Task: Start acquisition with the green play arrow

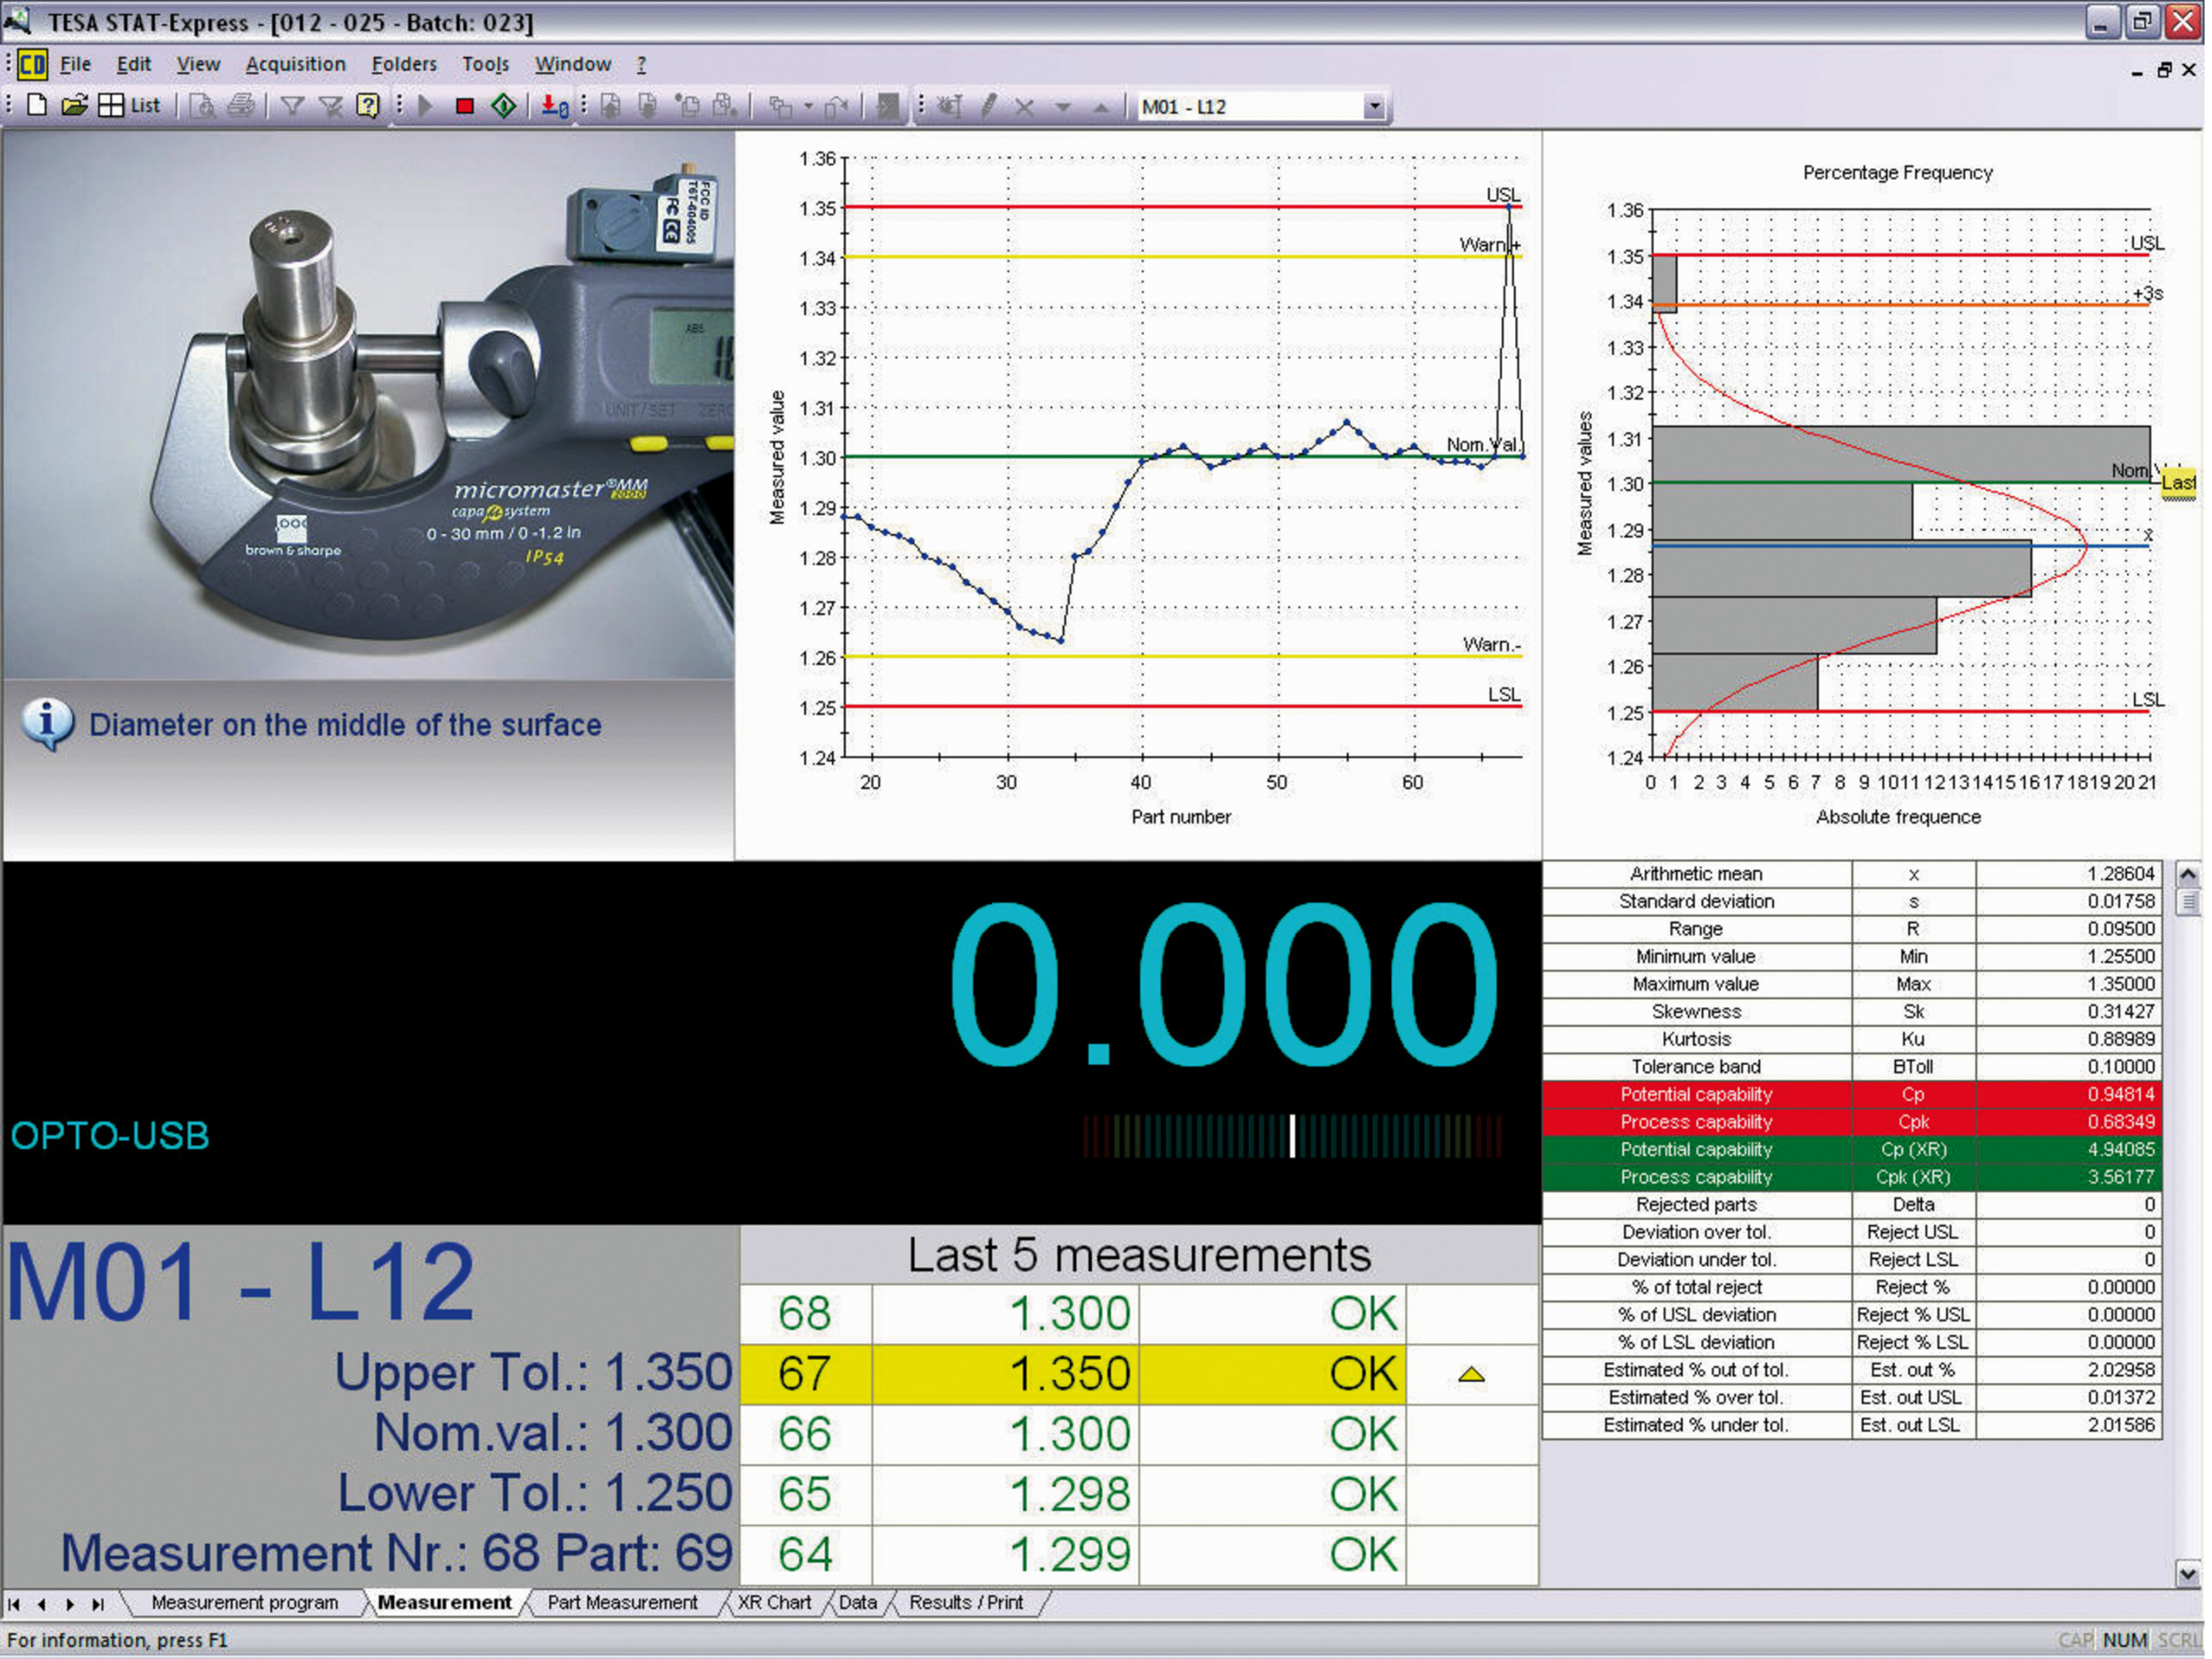Action: tap(425, 106)
